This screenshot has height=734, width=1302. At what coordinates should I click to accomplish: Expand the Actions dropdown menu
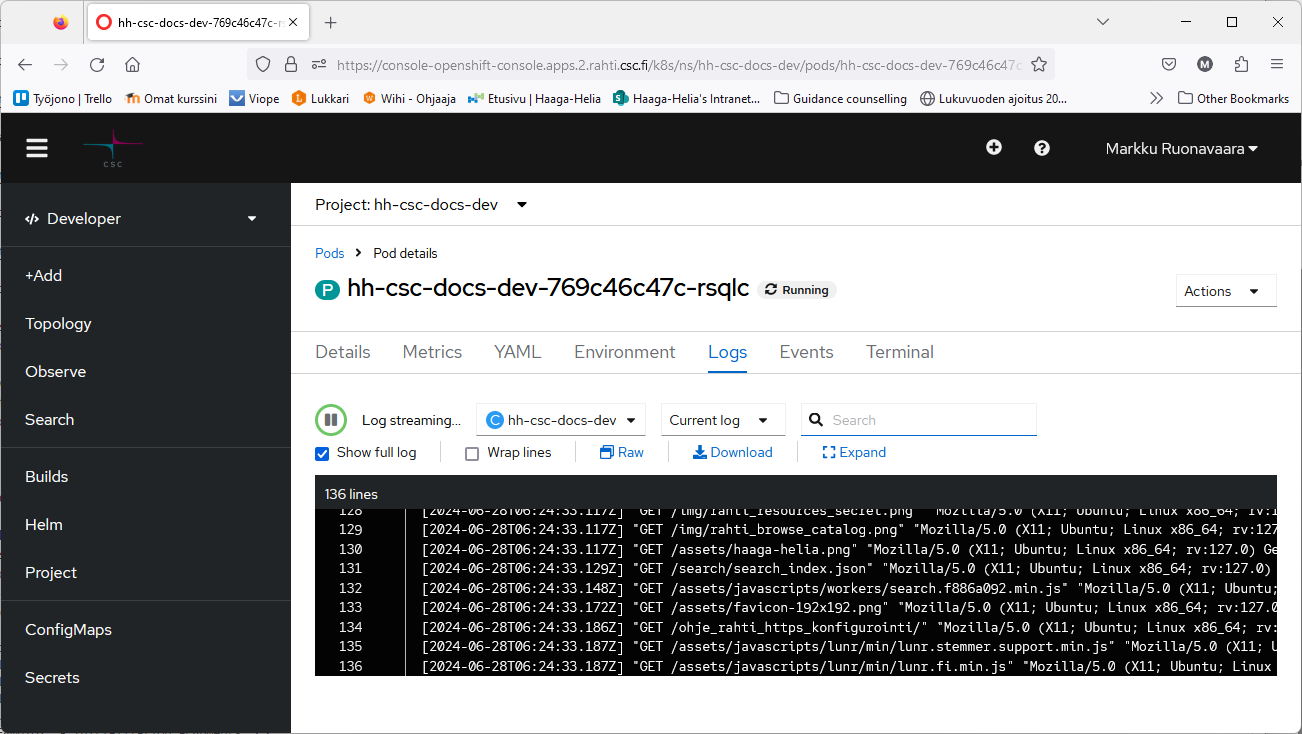[x=1225, y=291]
